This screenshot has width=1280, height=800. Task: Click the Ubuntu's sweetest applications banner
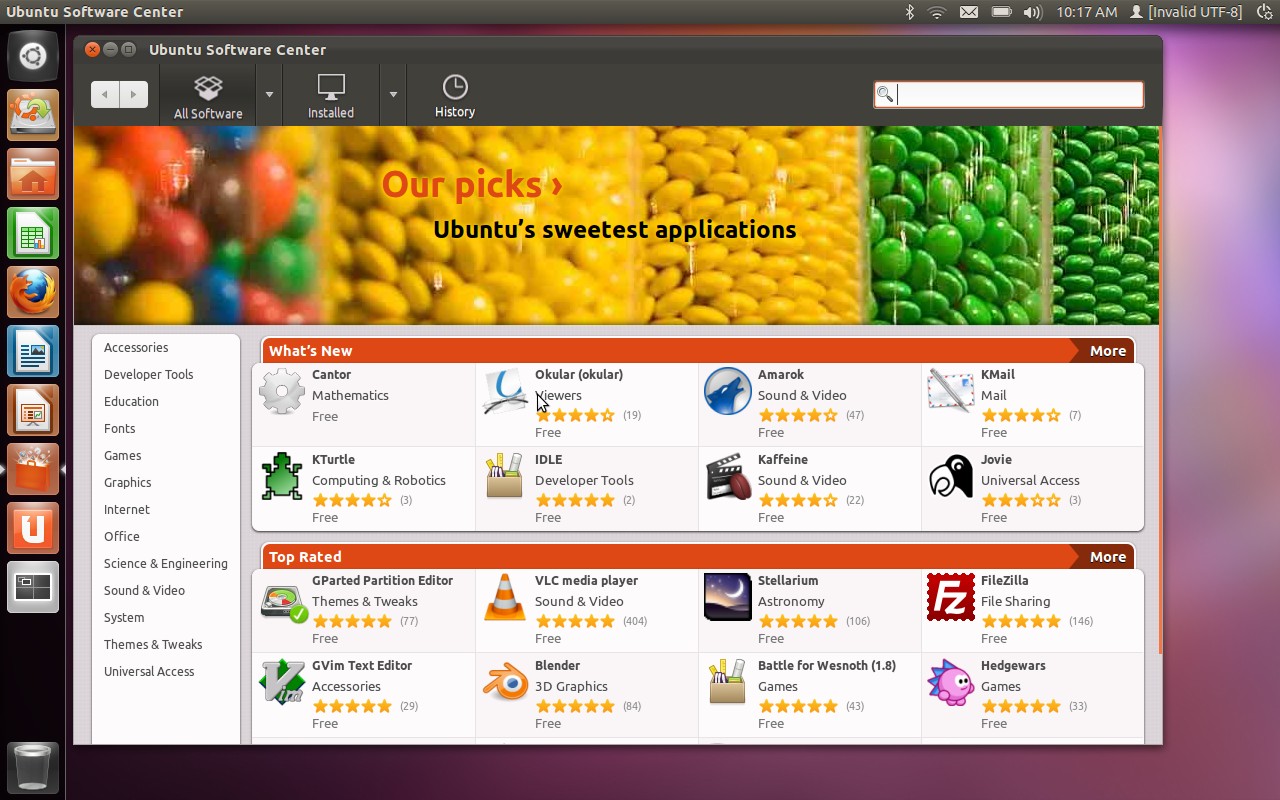[615, 229]
